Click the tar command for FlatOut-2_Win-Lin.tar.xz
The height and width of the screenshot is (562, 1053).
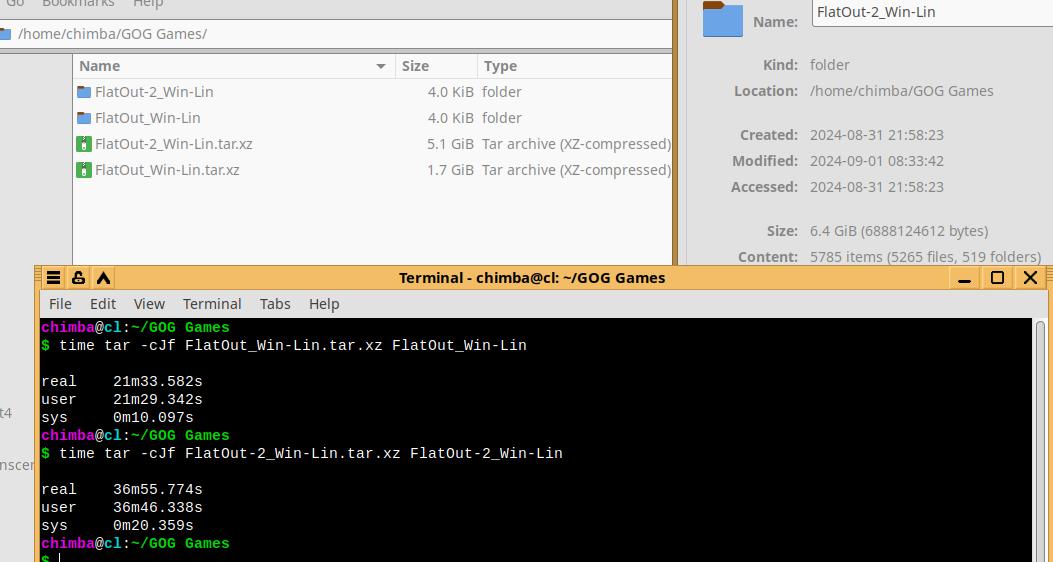coord(311,454)
